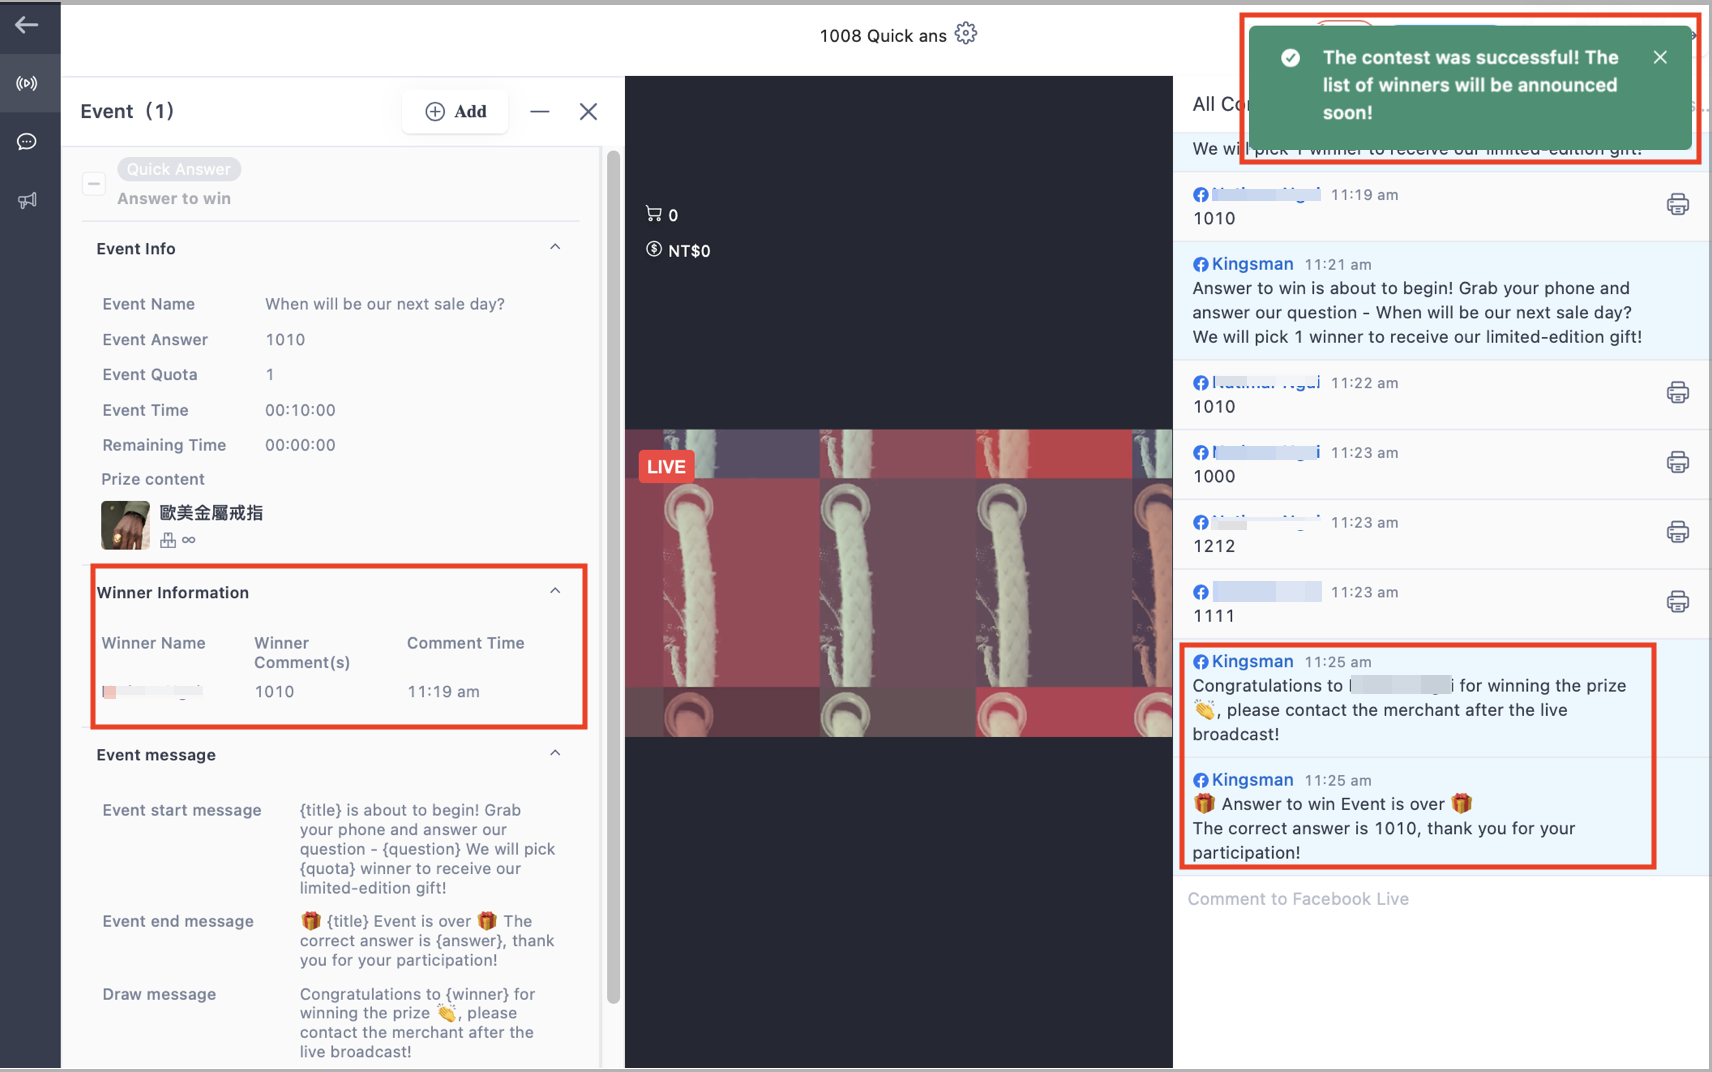Dismiss the contest successful notification

click(1660, 57)
